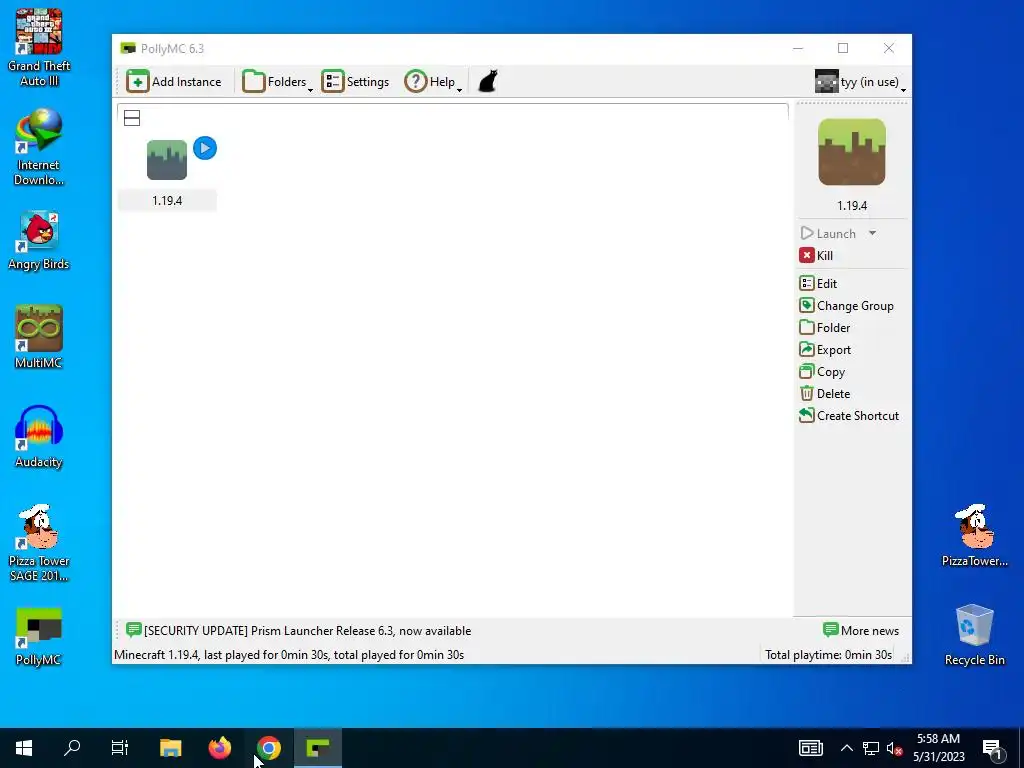Open Task View from taskbar
This screenshot has height=768, width=1024.
point(120,748)
